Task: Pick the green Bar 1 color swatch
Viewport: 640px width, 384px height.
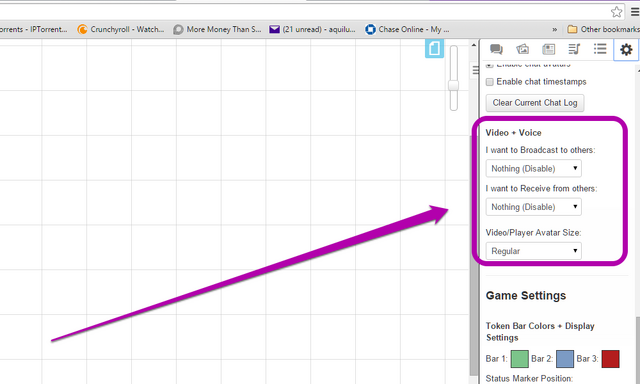Action: (520, 359)
